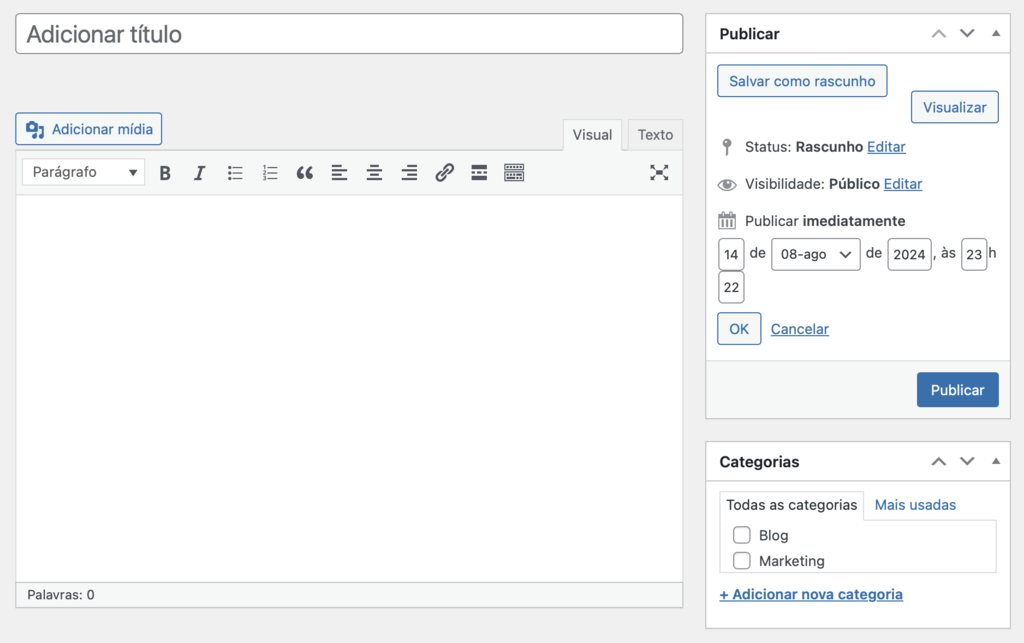Click the Adicionar nova categoria link
Image resolution: width=1024 pixels, height=643 pixels.
(x=811, y=594)
